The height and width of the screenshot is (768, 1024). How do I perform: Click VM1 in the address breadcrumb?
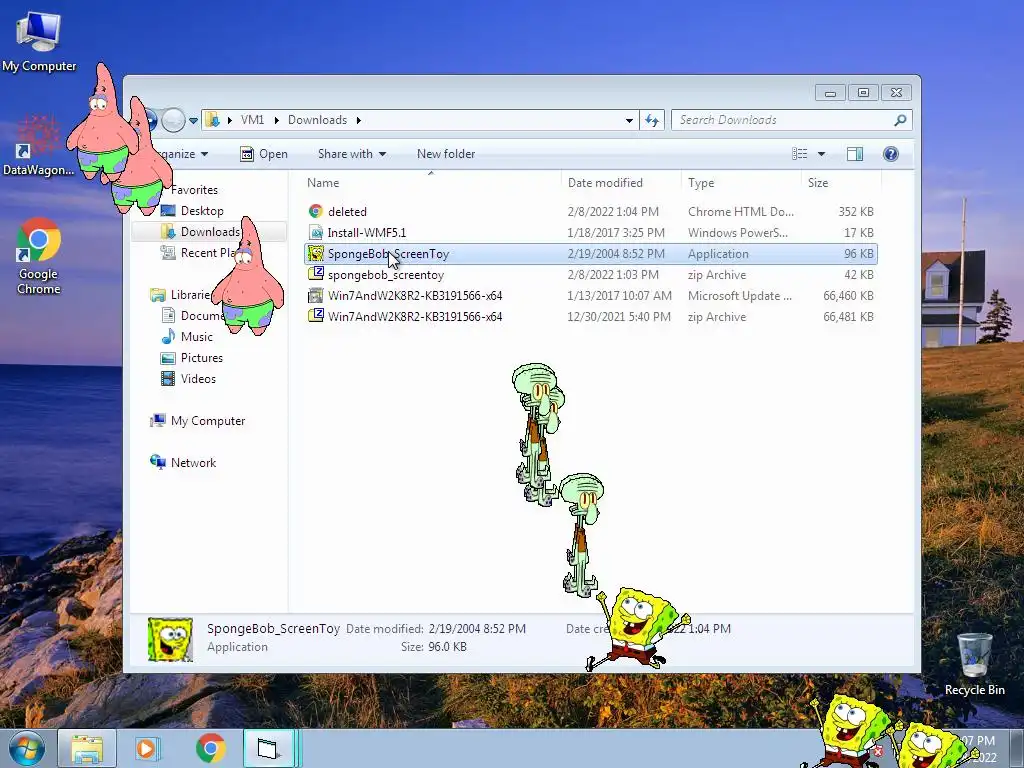[x=252, y=120]
